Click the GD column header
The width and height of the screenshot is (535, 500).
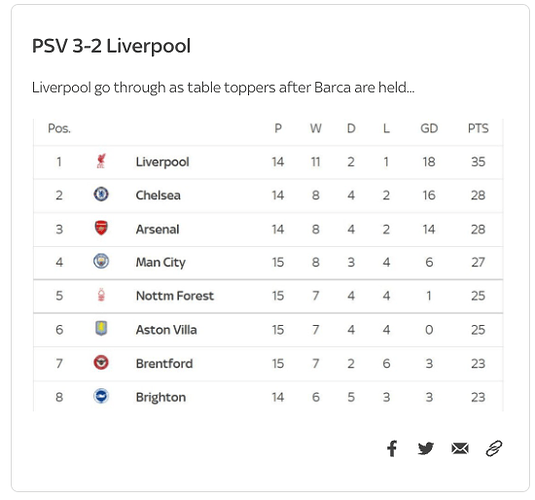pos(429,128)
